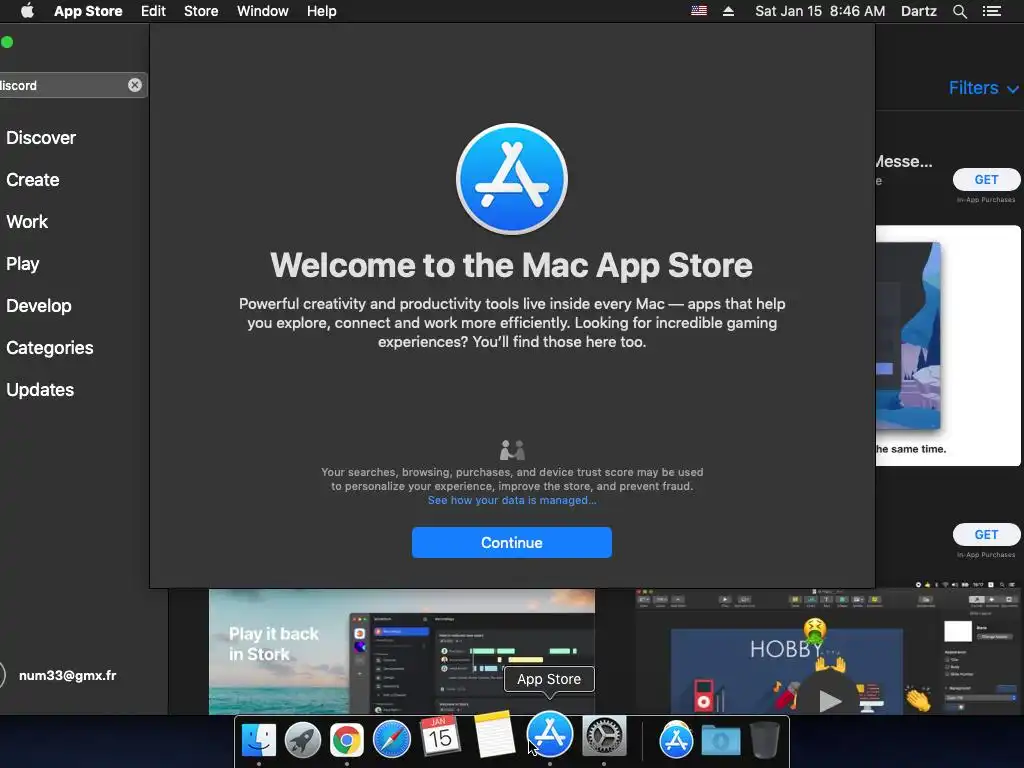Image resolution: width=1024 pixels, height=768 pixels.
Task: Click the lower GET button above In-App Purchases
Action: (986, 535)
